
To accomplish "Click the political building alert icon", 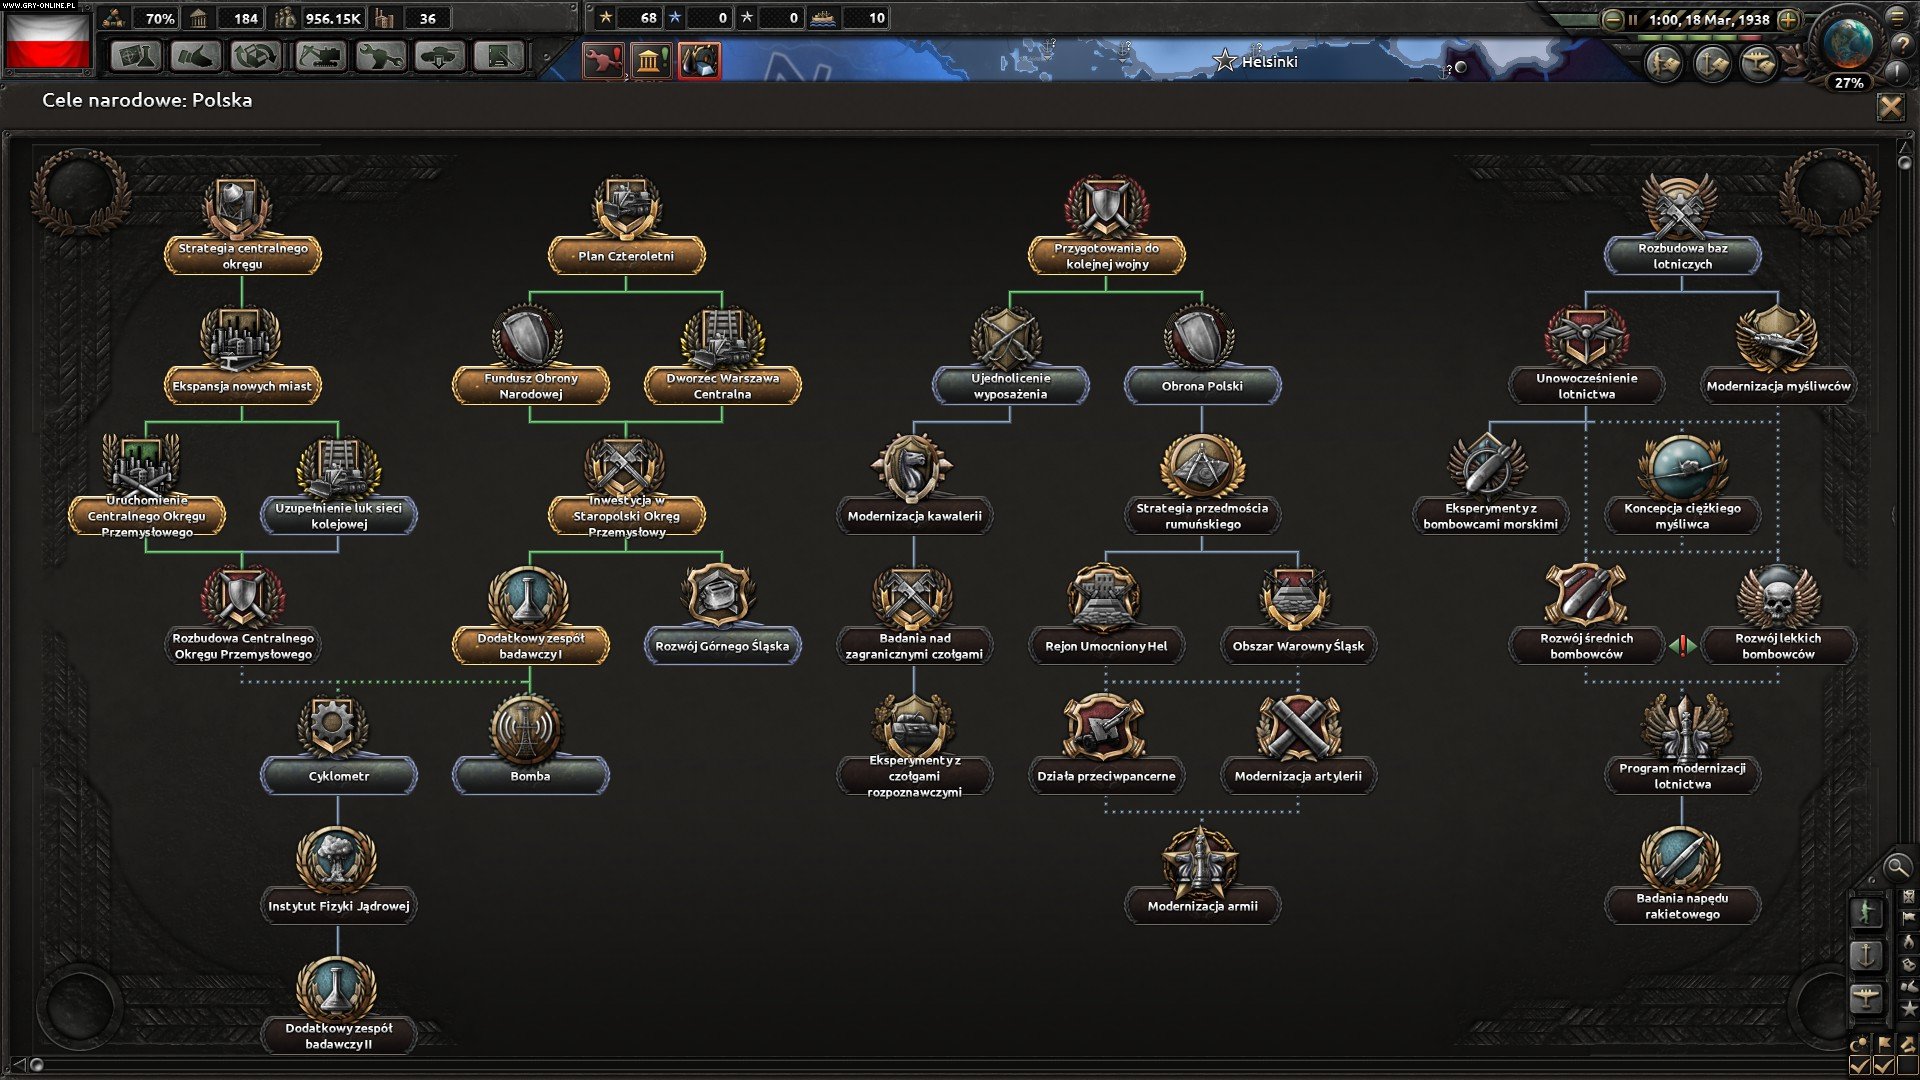I will [652, 62].
